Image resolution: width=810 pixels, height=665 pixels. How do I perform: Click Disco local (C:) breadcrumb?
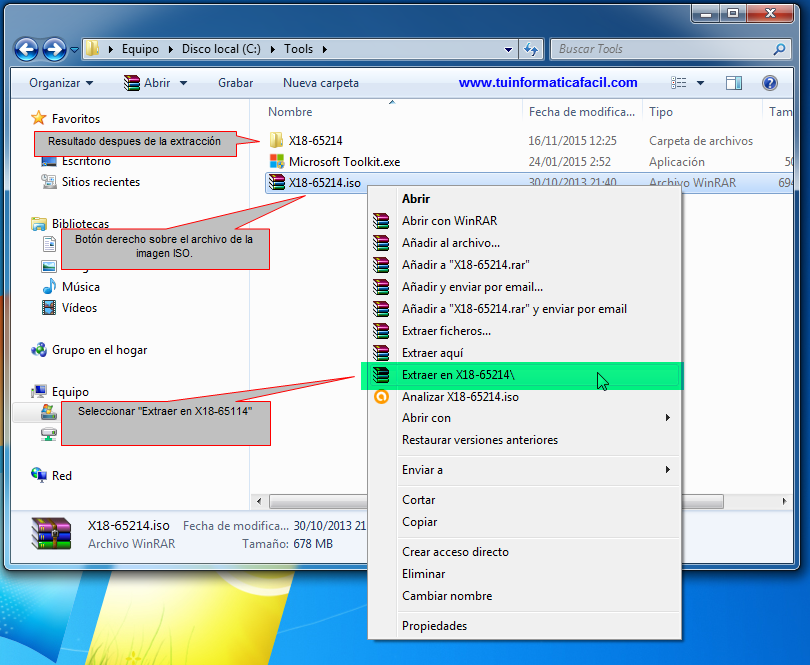click(221, 49)
